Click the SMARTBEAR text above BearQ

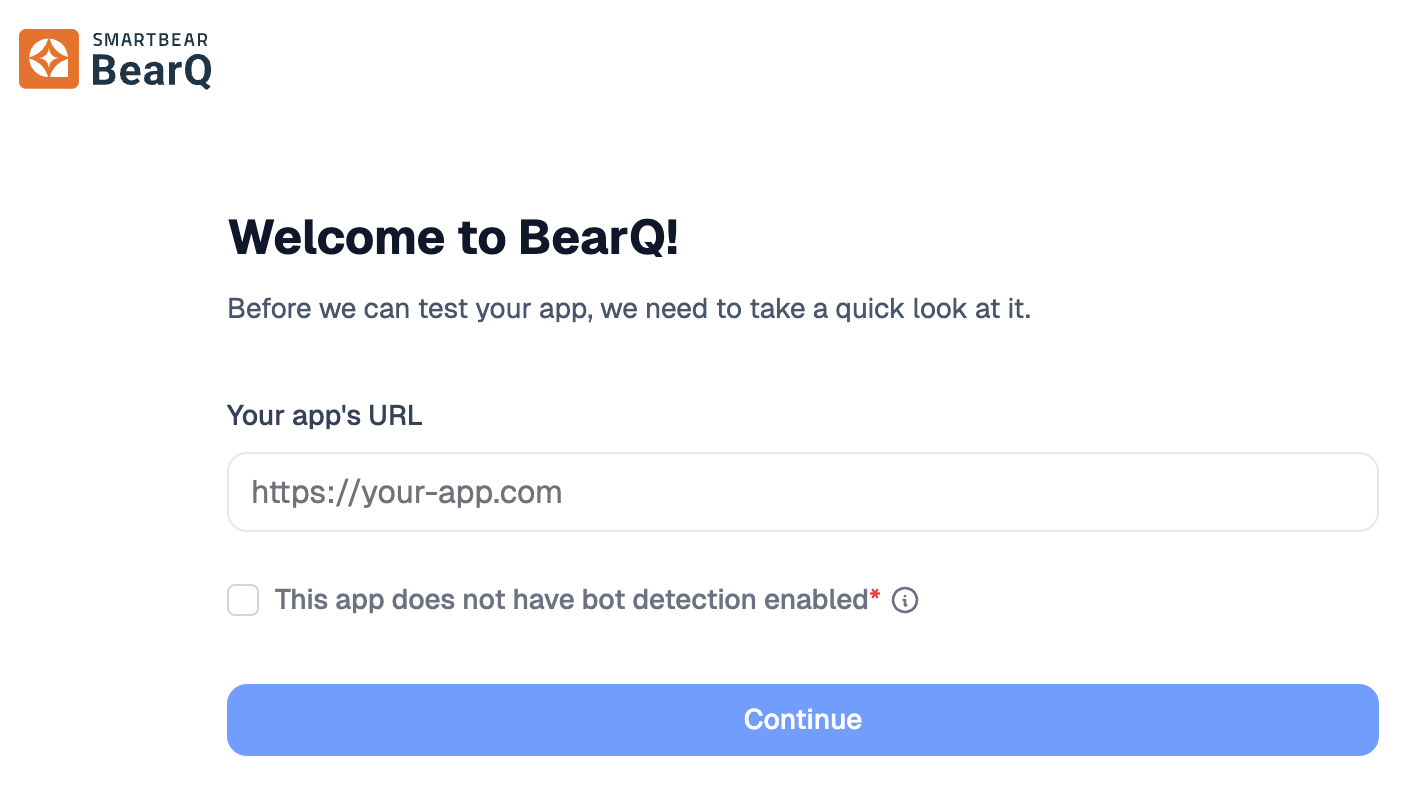148,38
